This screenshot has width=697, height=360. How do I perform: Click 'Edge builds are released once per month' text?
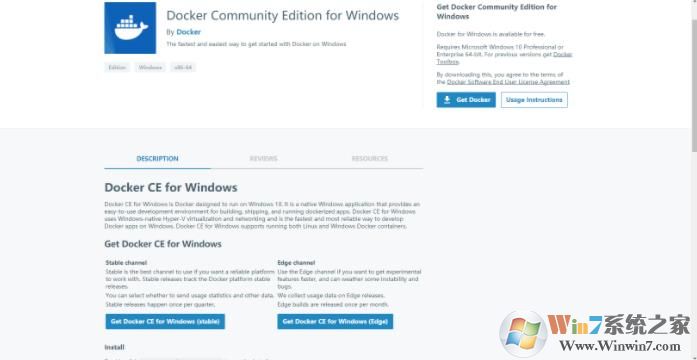(x=333, y=304)
